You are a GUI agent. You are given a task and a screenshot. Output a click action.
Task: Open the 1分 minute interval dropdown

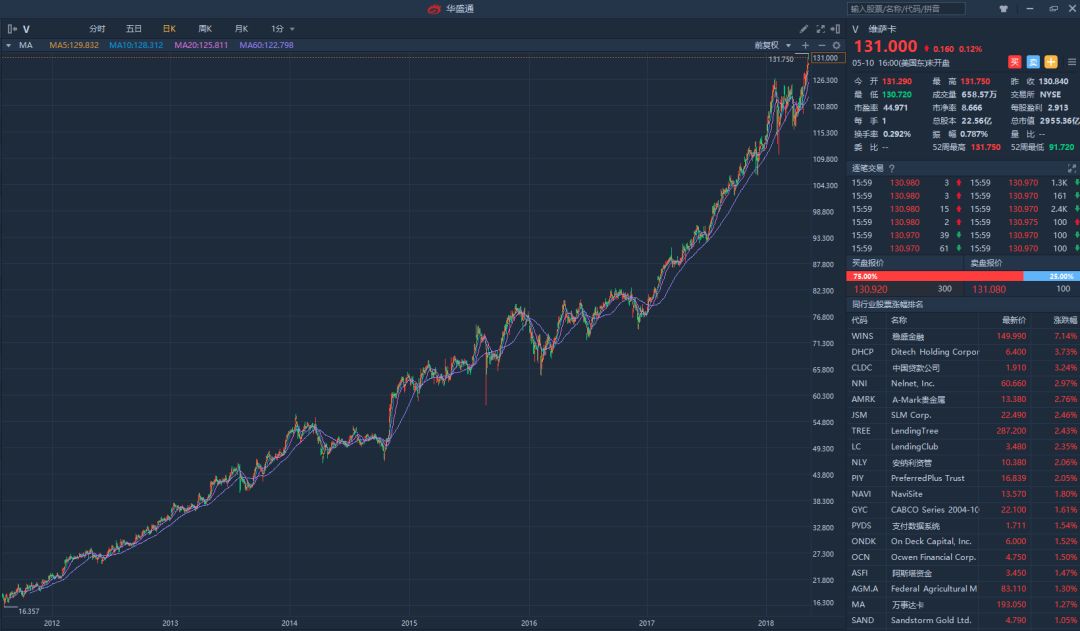tap(283, 29)
